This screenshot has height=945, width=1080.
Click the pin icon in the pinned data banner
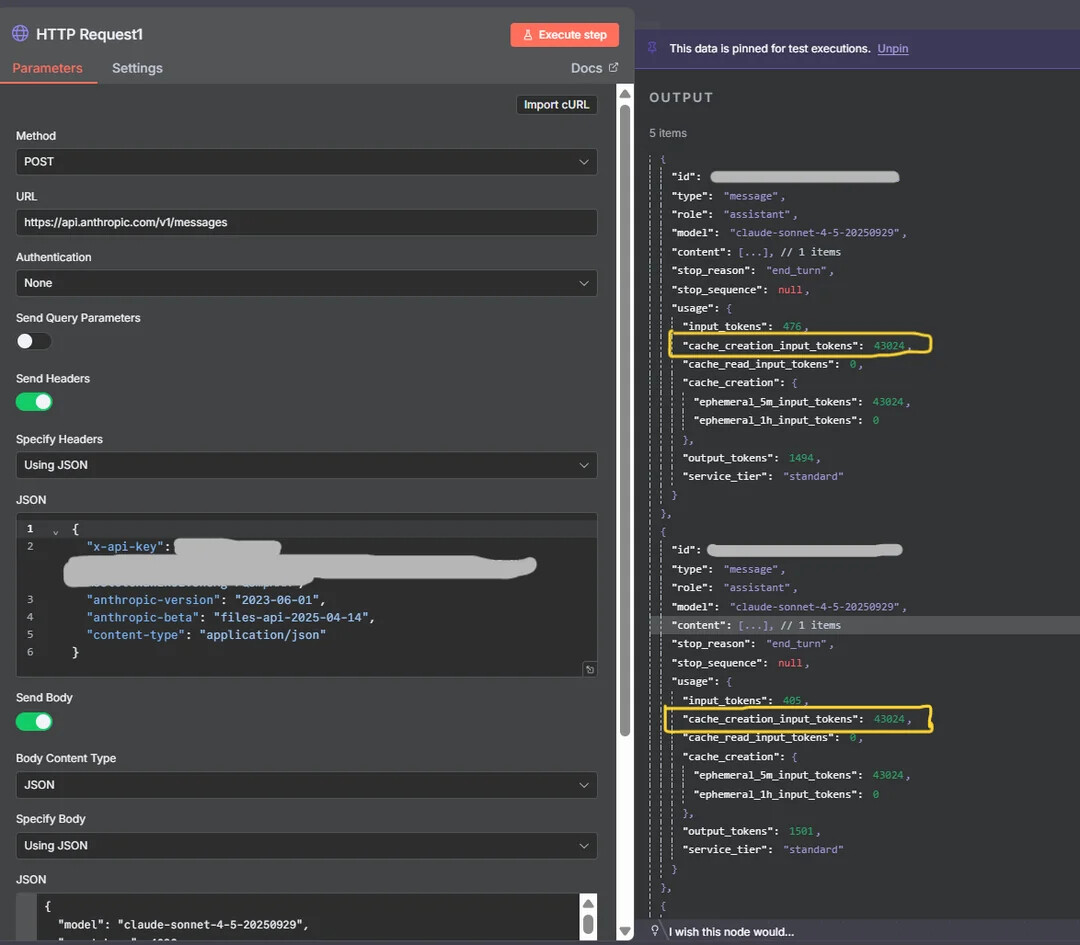[653, 48]
